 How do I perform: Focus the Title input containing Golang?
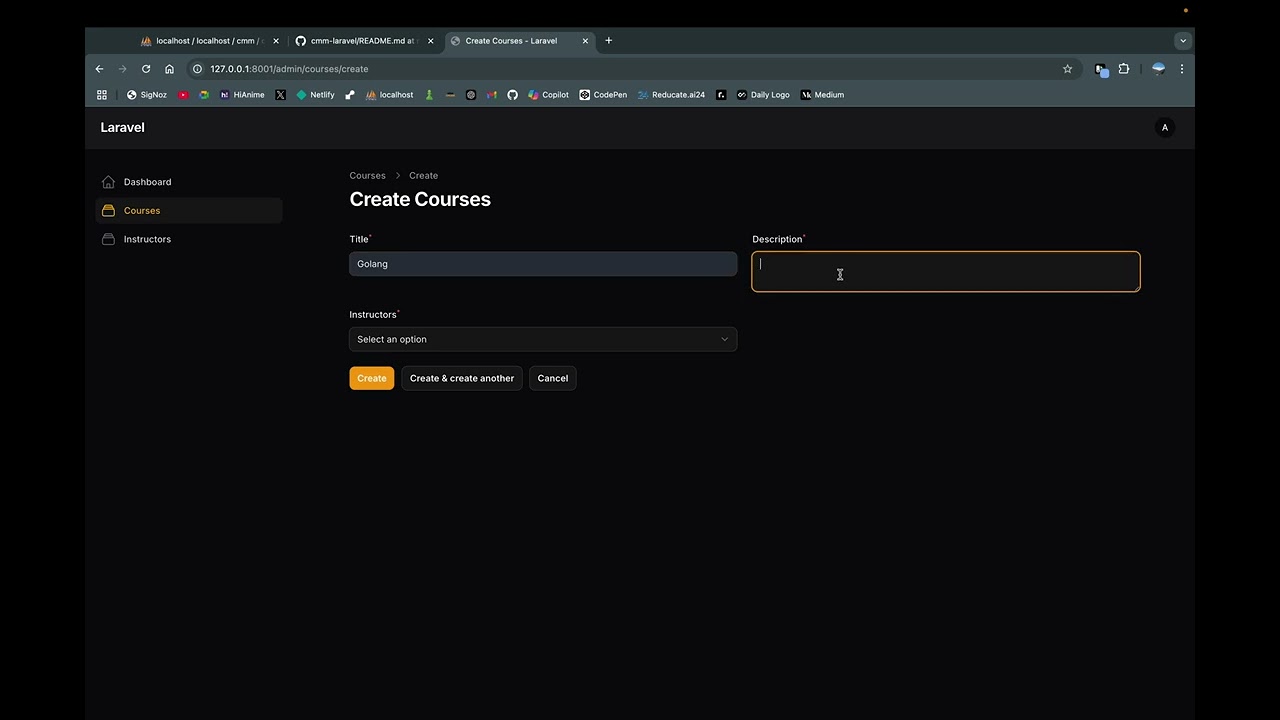543,264
